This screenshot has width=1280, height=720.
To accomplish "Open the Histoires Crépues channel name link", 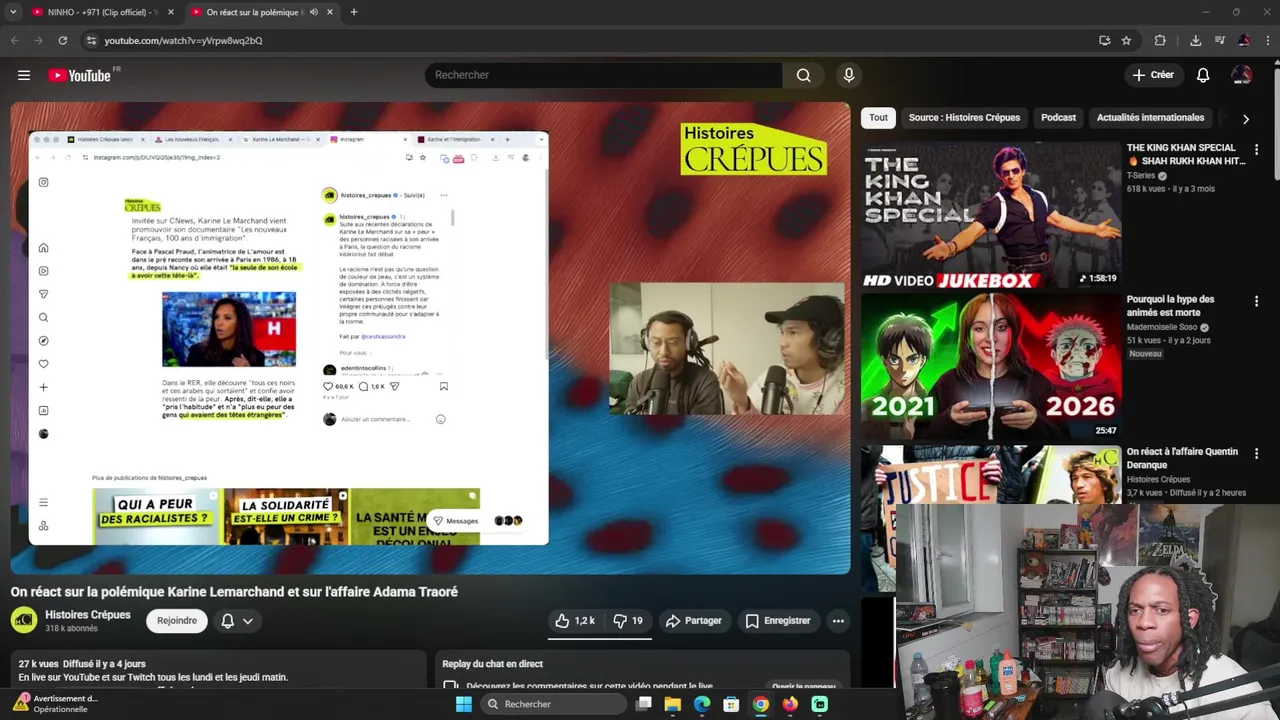I will 88,615.
